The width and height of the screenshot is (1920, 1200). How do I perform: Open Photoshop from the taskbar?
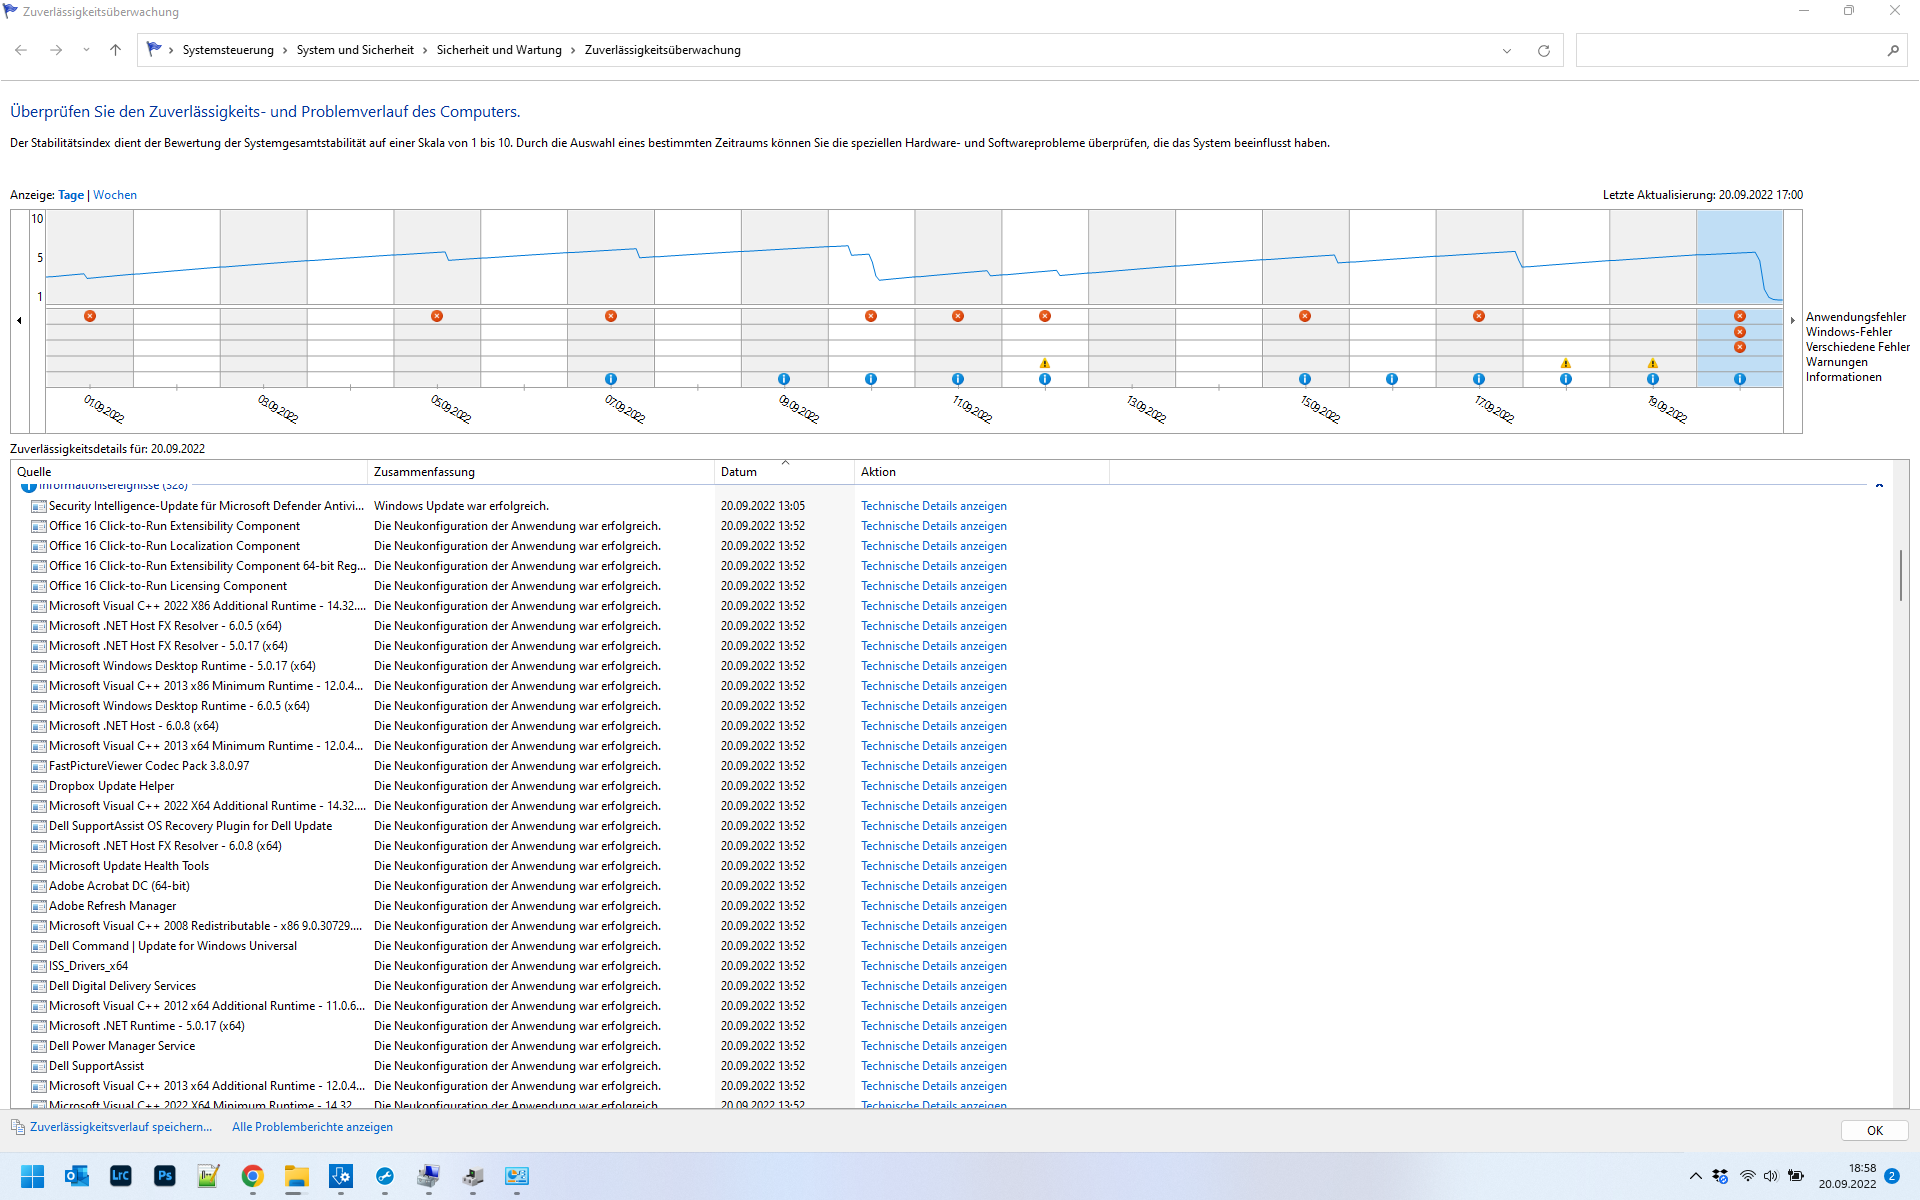pos(164,1176)
